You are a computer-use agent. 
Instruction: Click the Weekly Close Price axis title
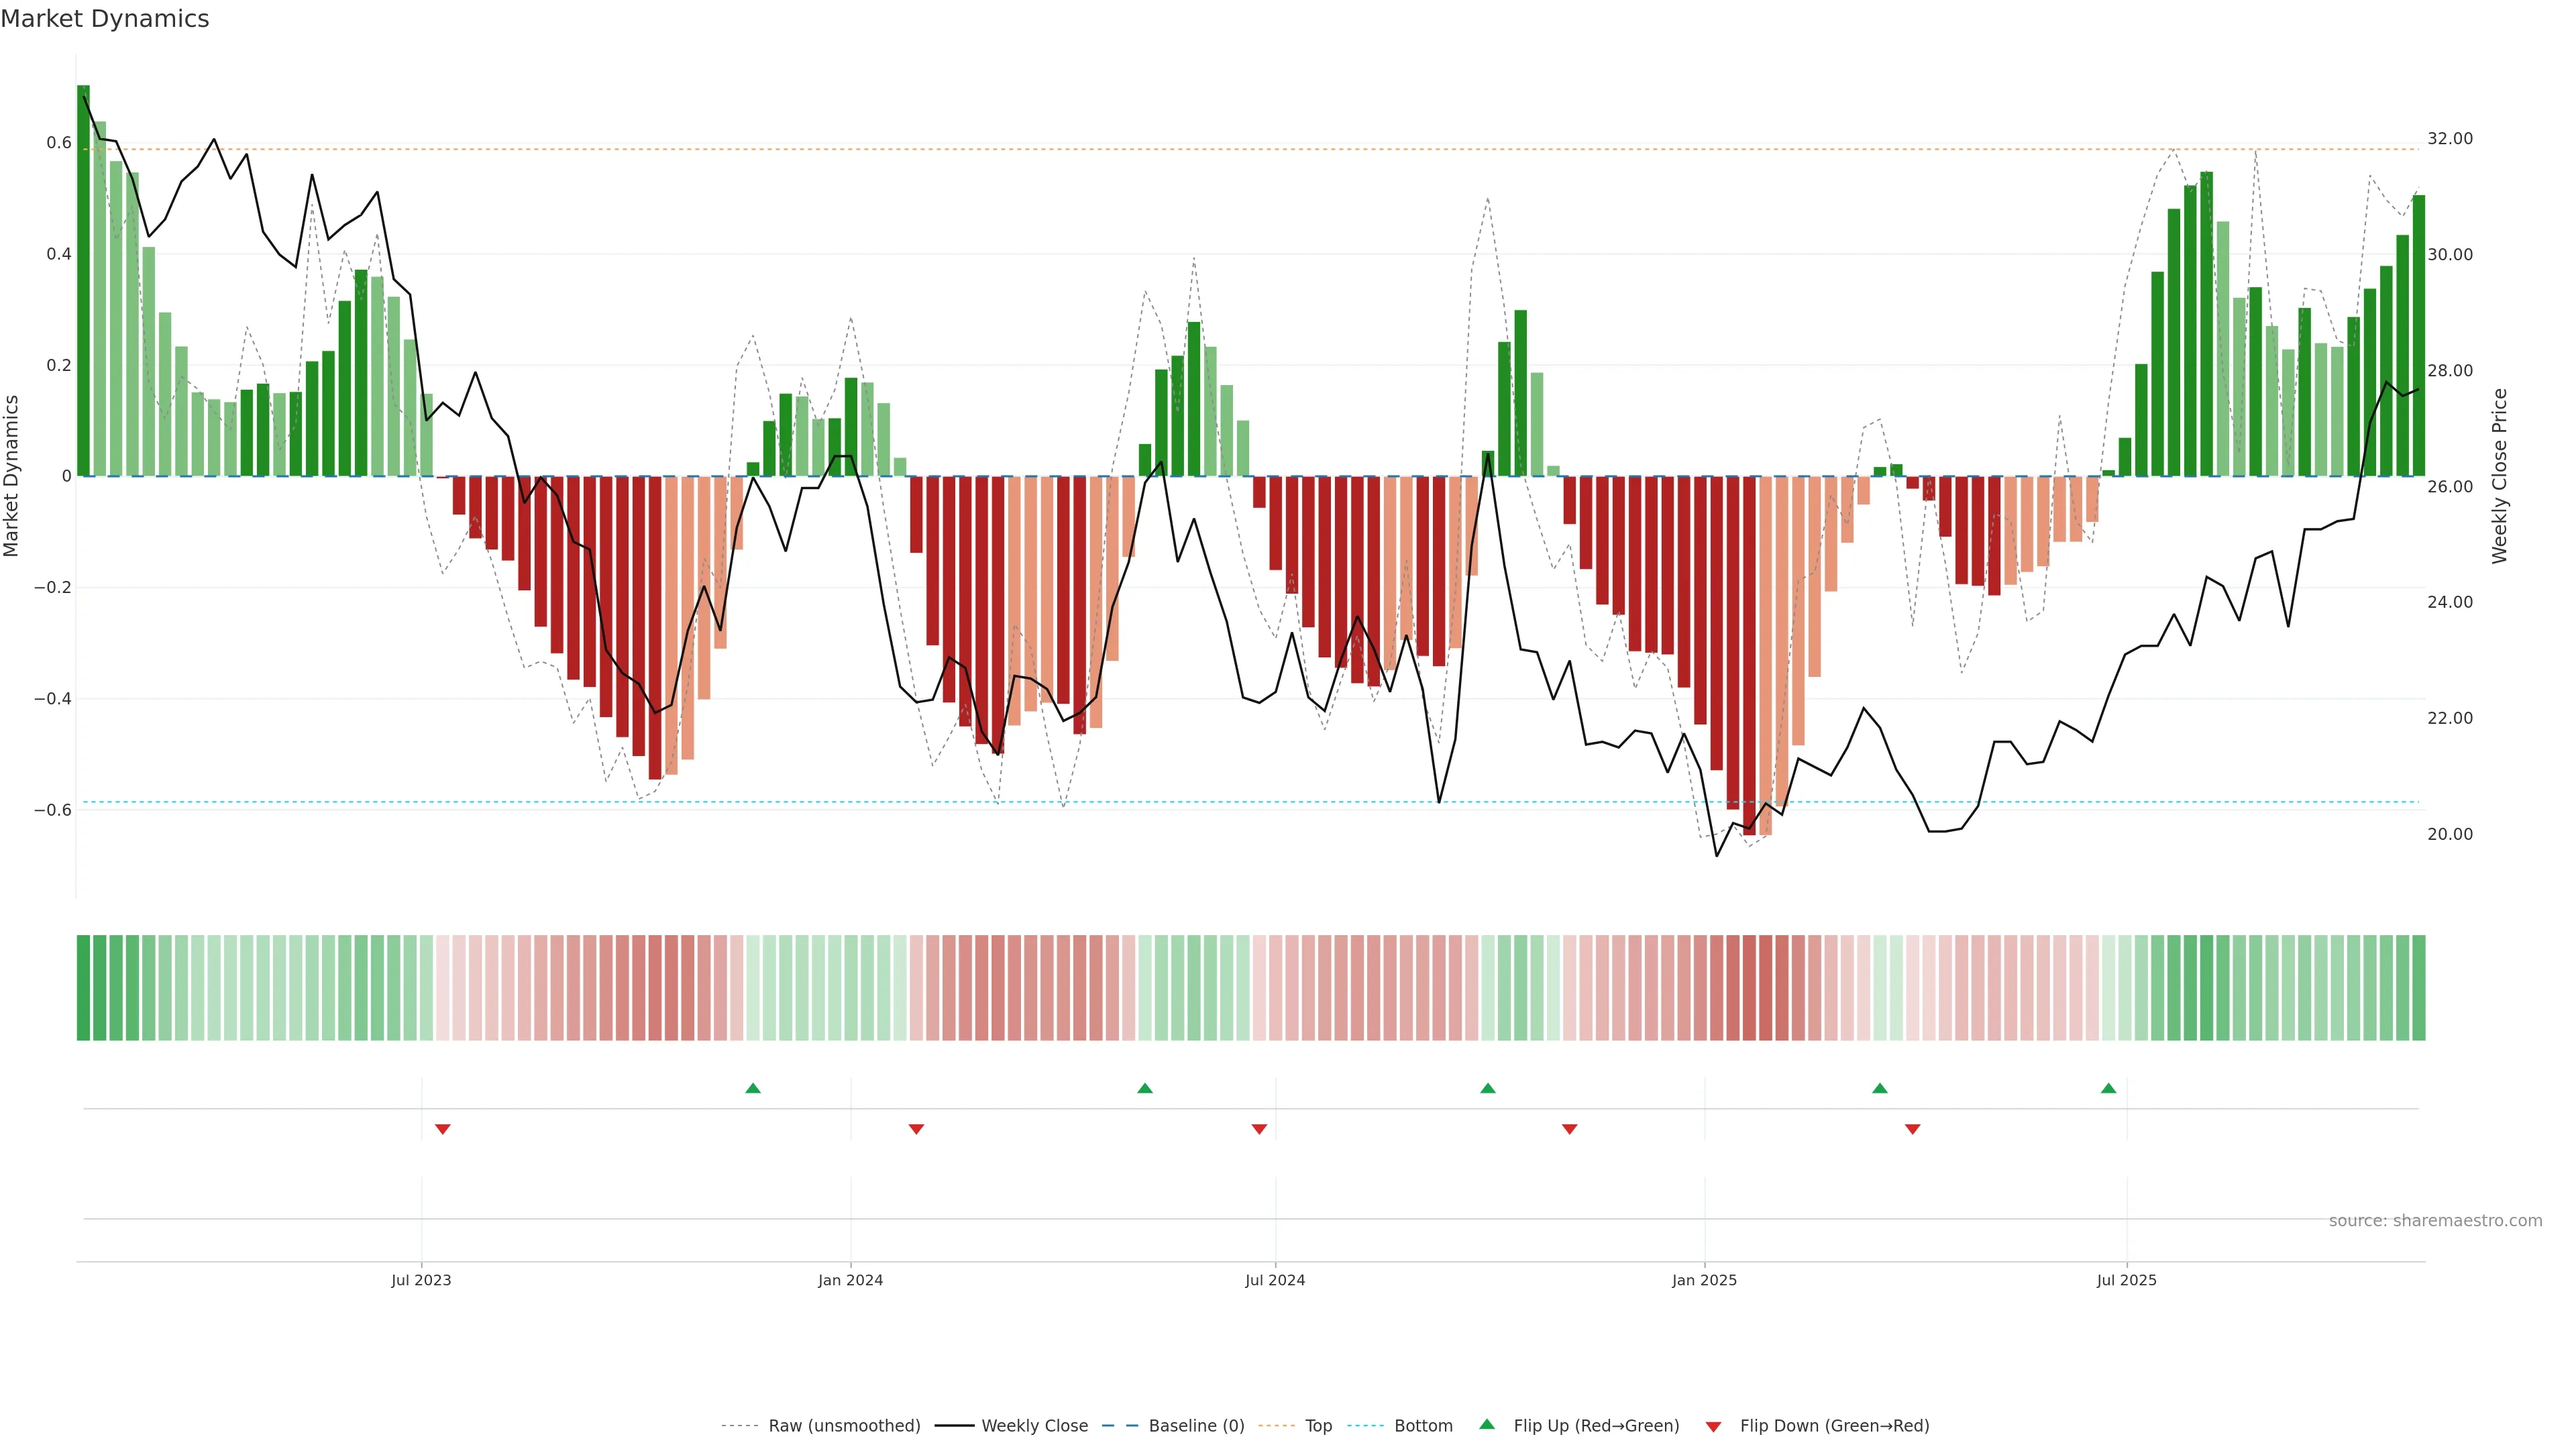tap(2499, 476)
